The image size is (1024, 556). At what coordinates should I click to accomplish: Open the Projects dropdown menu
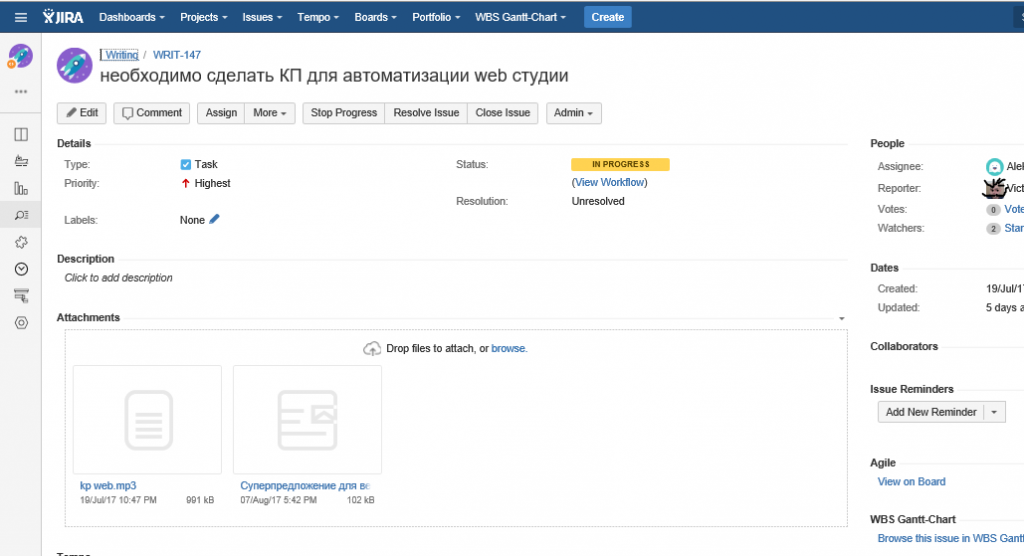[x=203, y=18]
